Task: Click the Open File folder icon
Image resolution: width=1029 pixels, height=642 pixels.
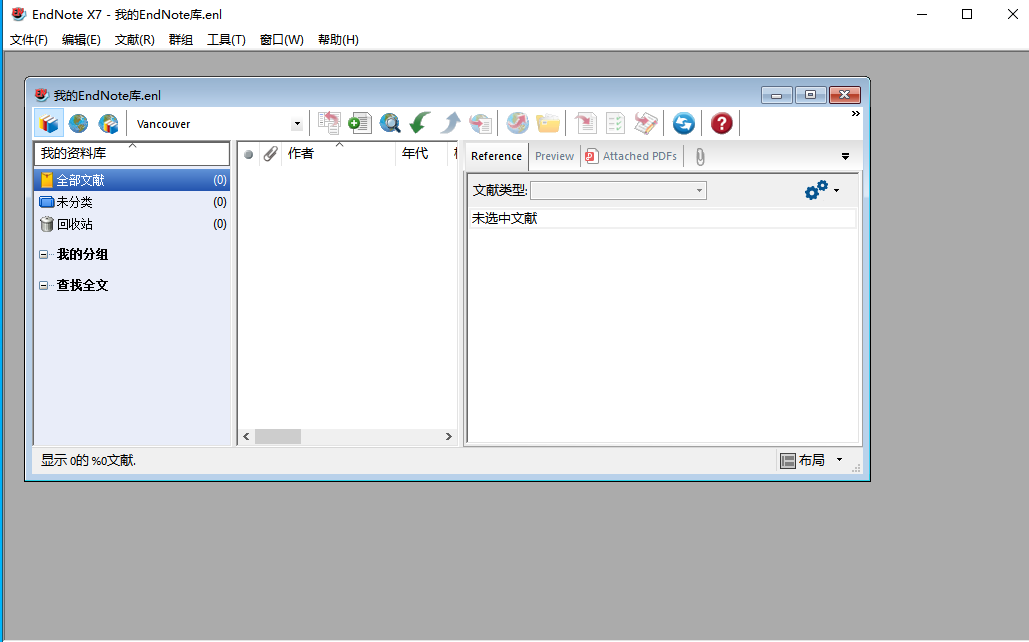Action: tap(548, 123)
